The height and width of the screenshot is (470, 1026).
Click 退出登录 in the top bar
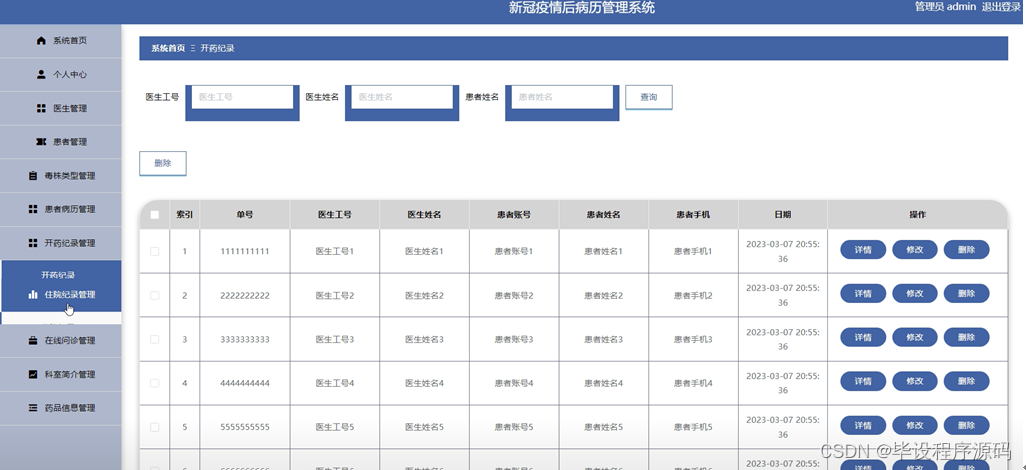point(1001,7)
